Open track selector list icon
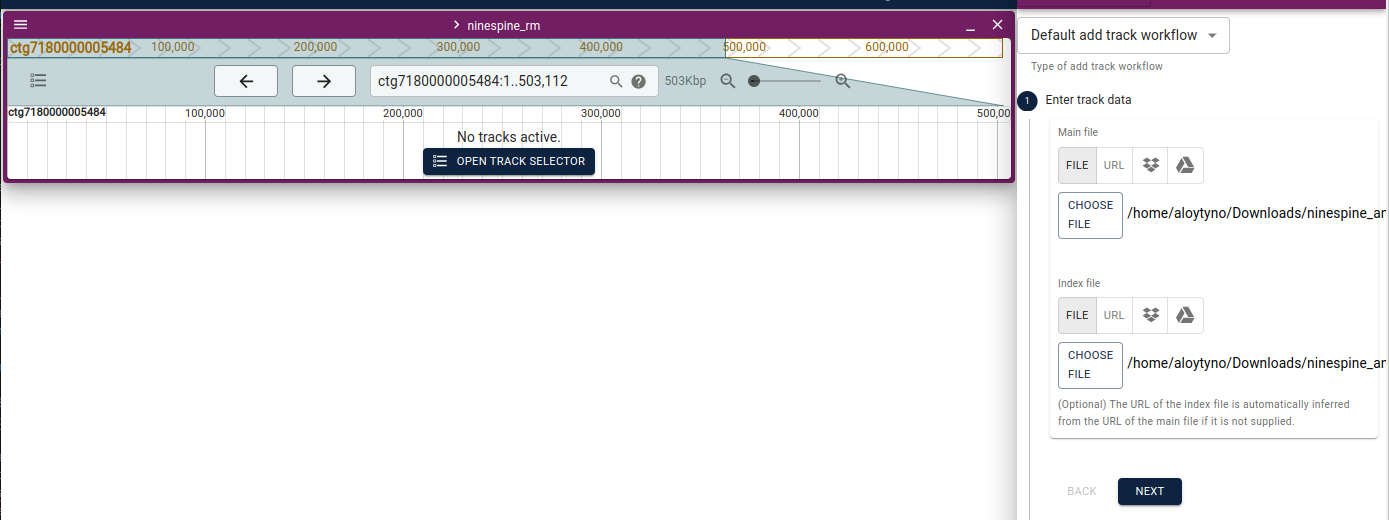Screen dimensions: 1389x520 click(x=39, y=81)
